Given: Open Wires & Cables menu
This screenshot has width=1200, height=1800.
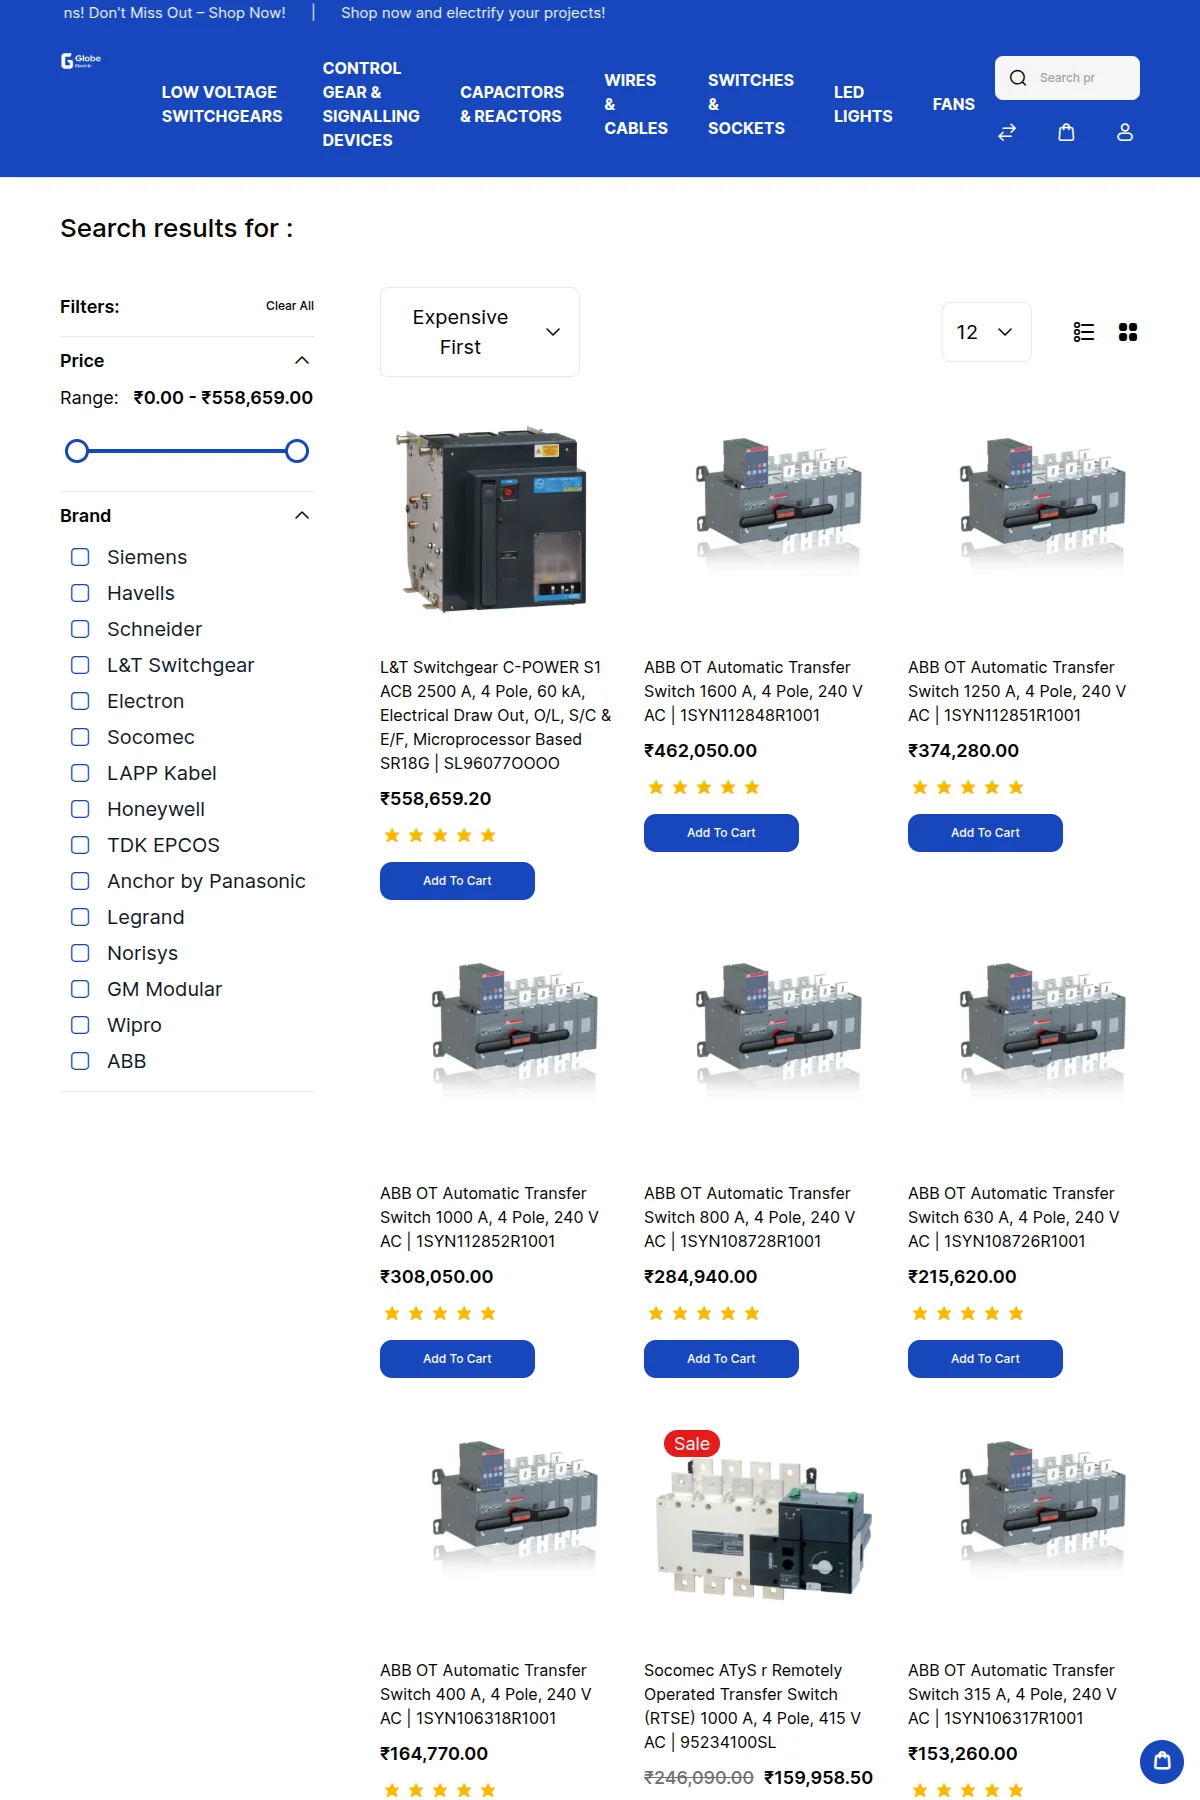Looking at the screenshot, I should click(636, 104).
